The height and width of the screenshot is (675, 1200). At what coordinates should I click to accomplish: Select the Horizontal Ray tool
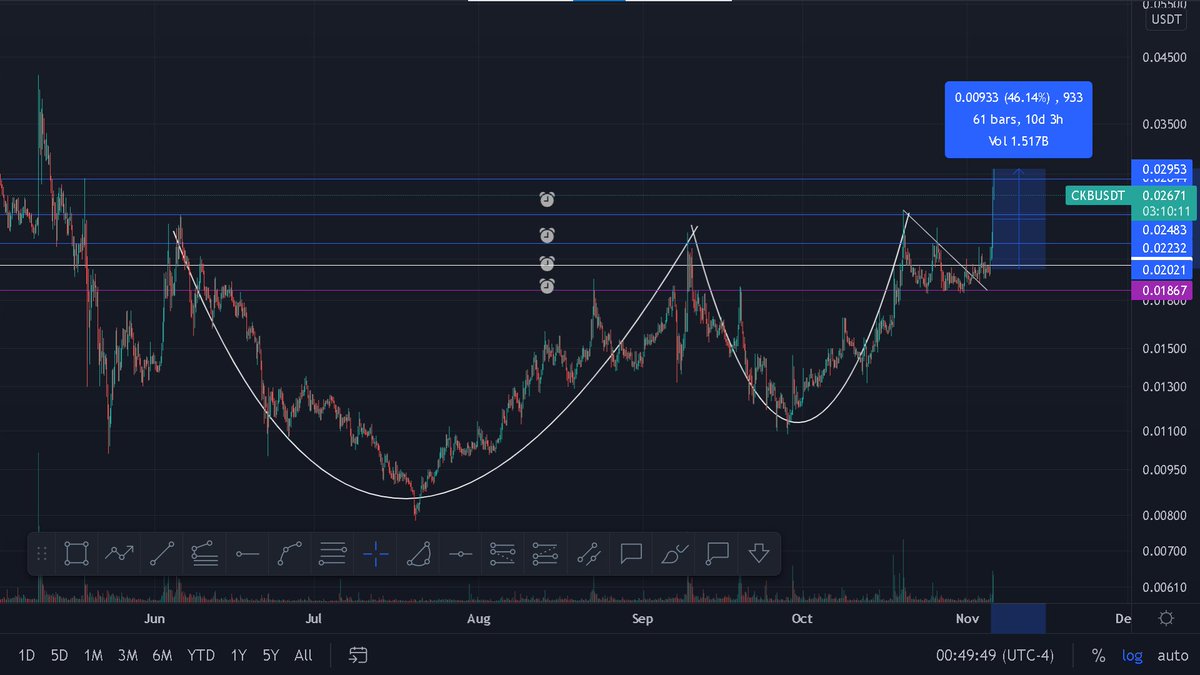(x=247, y=553)
